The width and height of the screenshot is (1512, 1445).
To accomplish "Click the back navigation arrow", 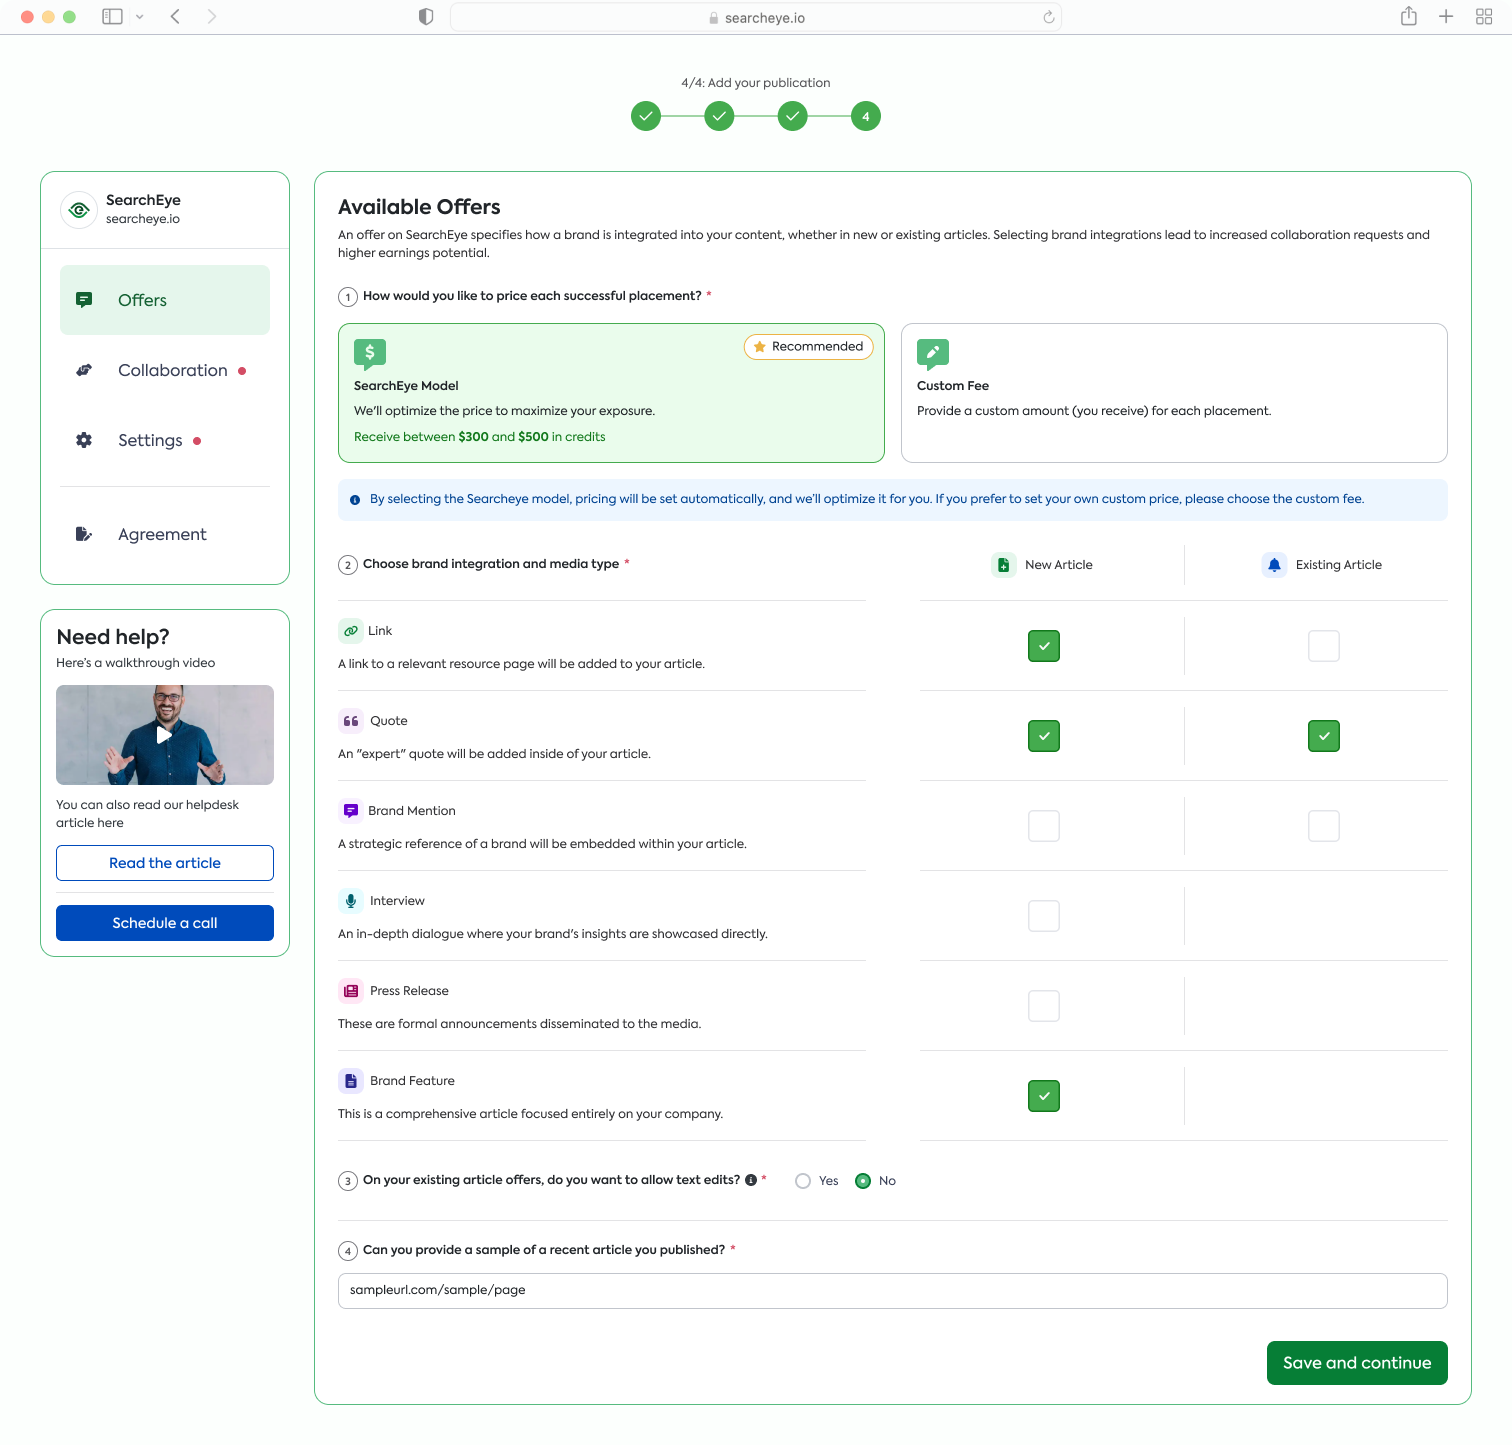I will [x=175, y=16].
